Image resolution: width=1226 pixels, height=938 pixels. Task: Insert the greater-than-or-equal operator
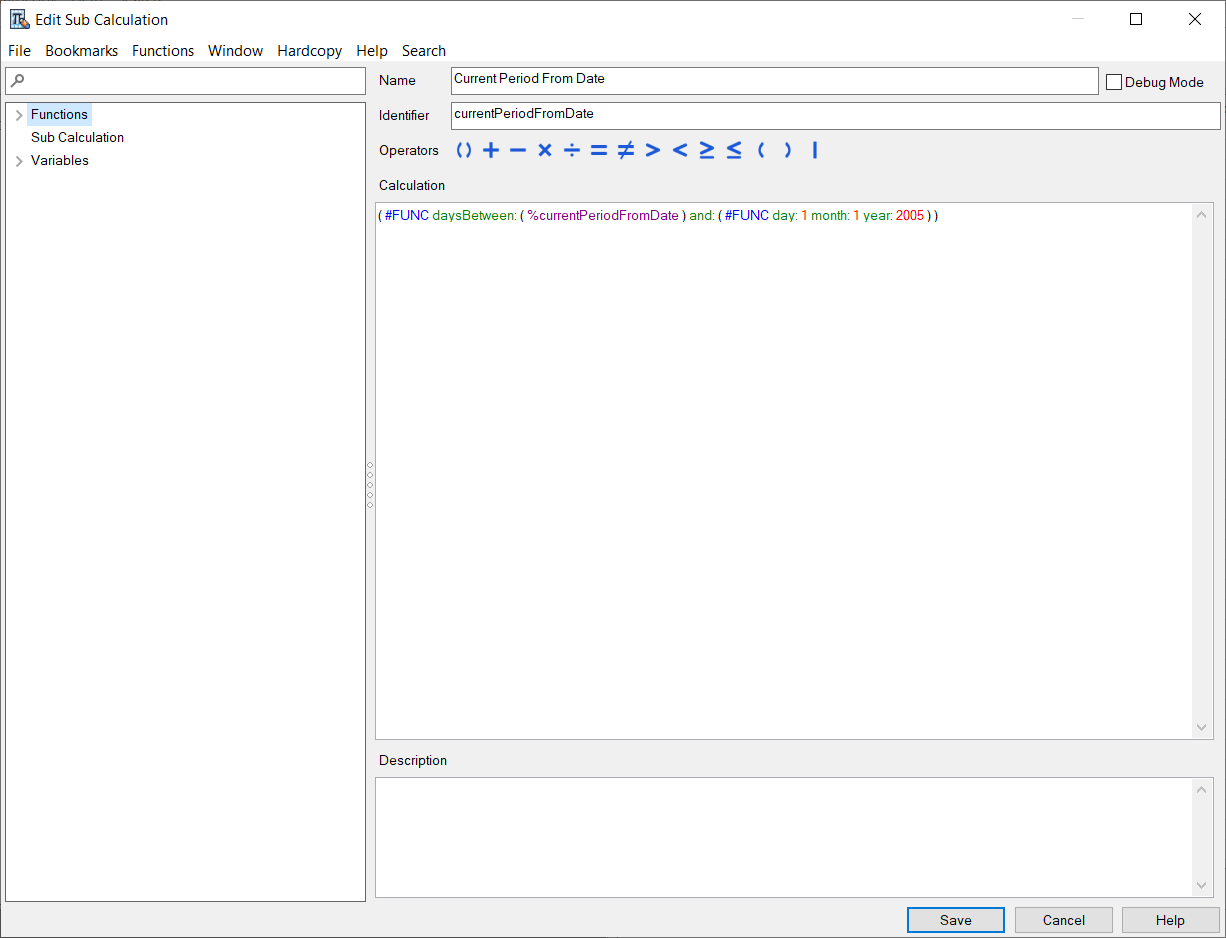pyautogui.click(x=707, y=150)
